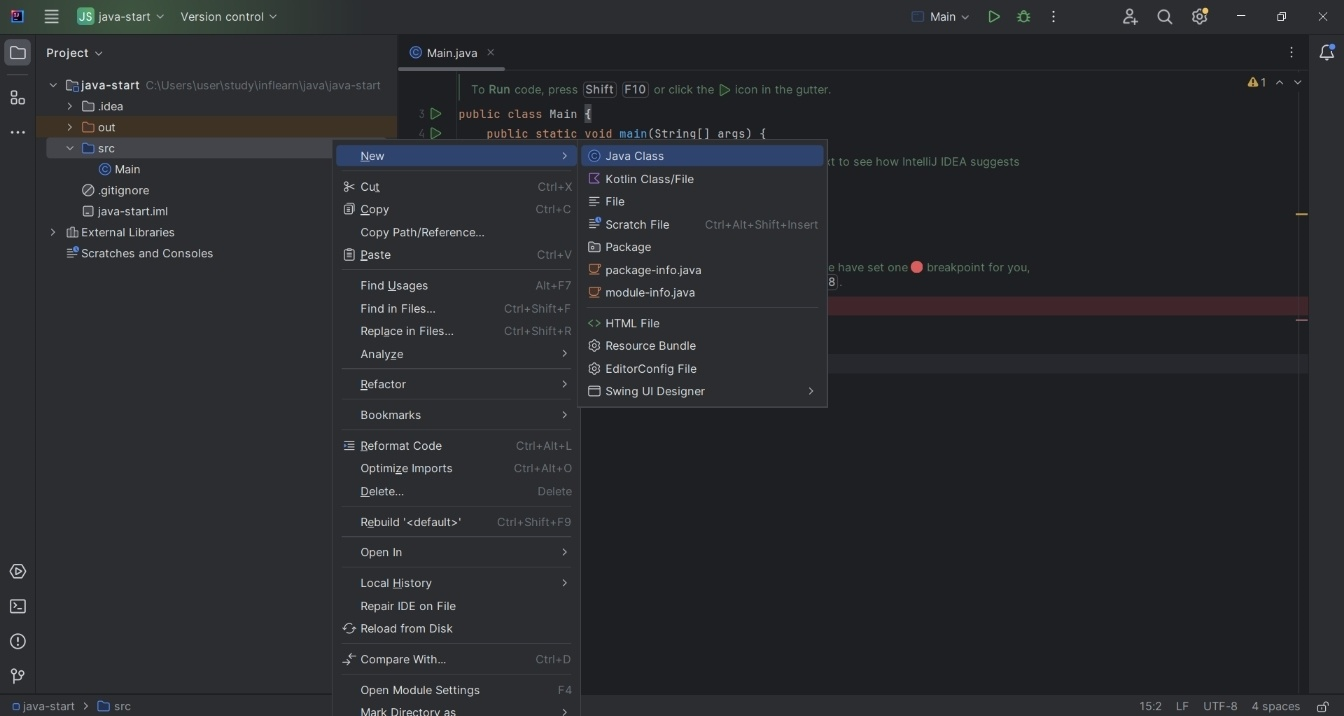
Task: Choose Reload from Disk
Action: pos(456,629)
